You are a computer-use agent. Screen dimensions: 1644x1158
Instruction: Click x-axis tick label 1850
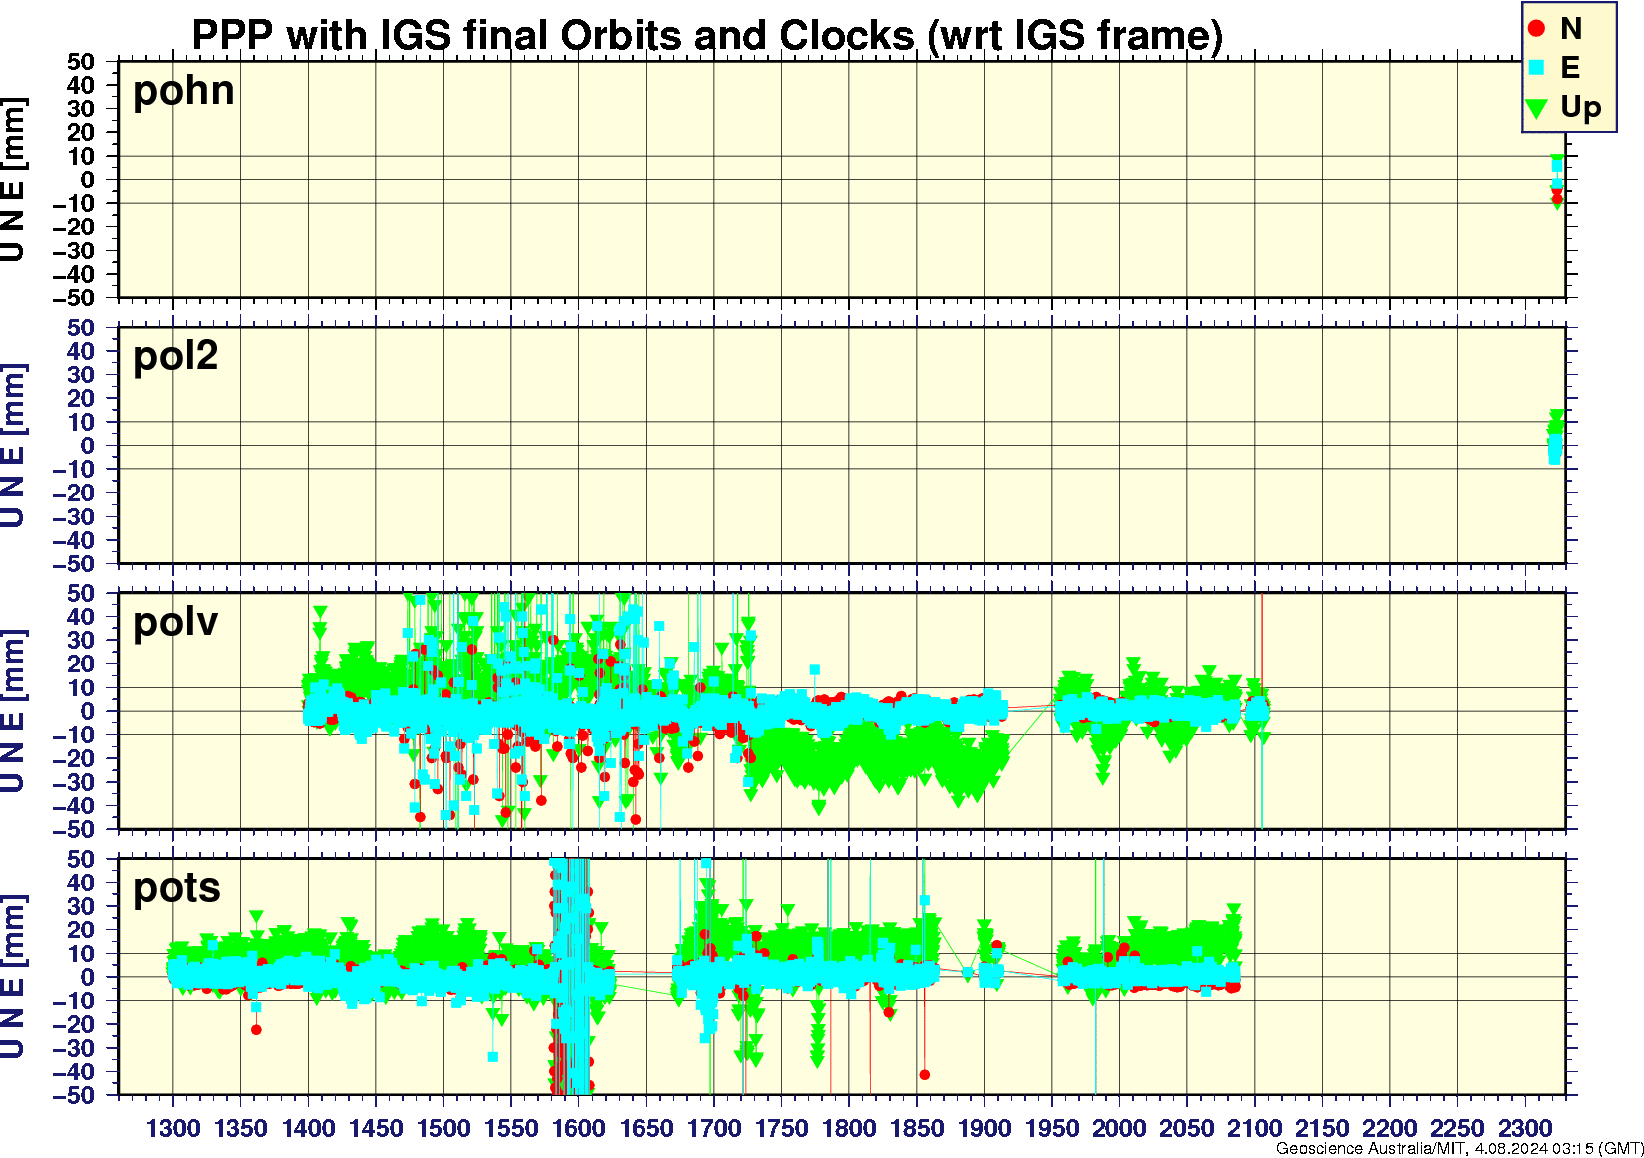[917, 1129]
